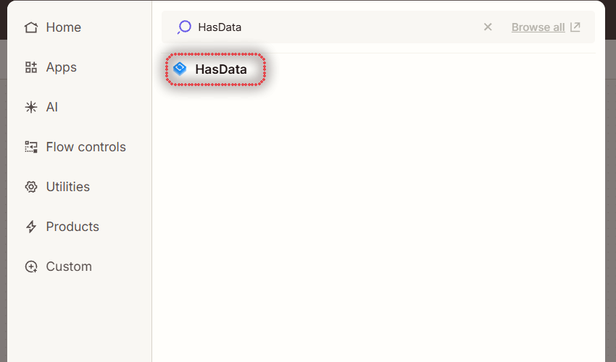616x362 pixels.
Task: Select Products category
Action: 62,227
